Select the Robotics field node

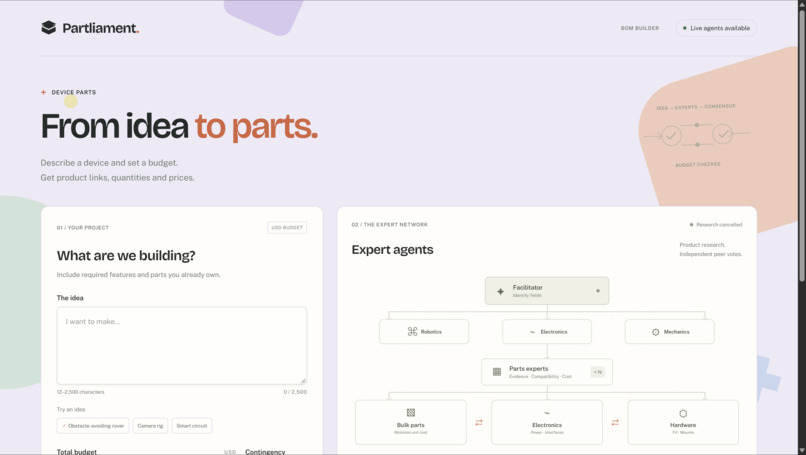[x=424, y=332]
